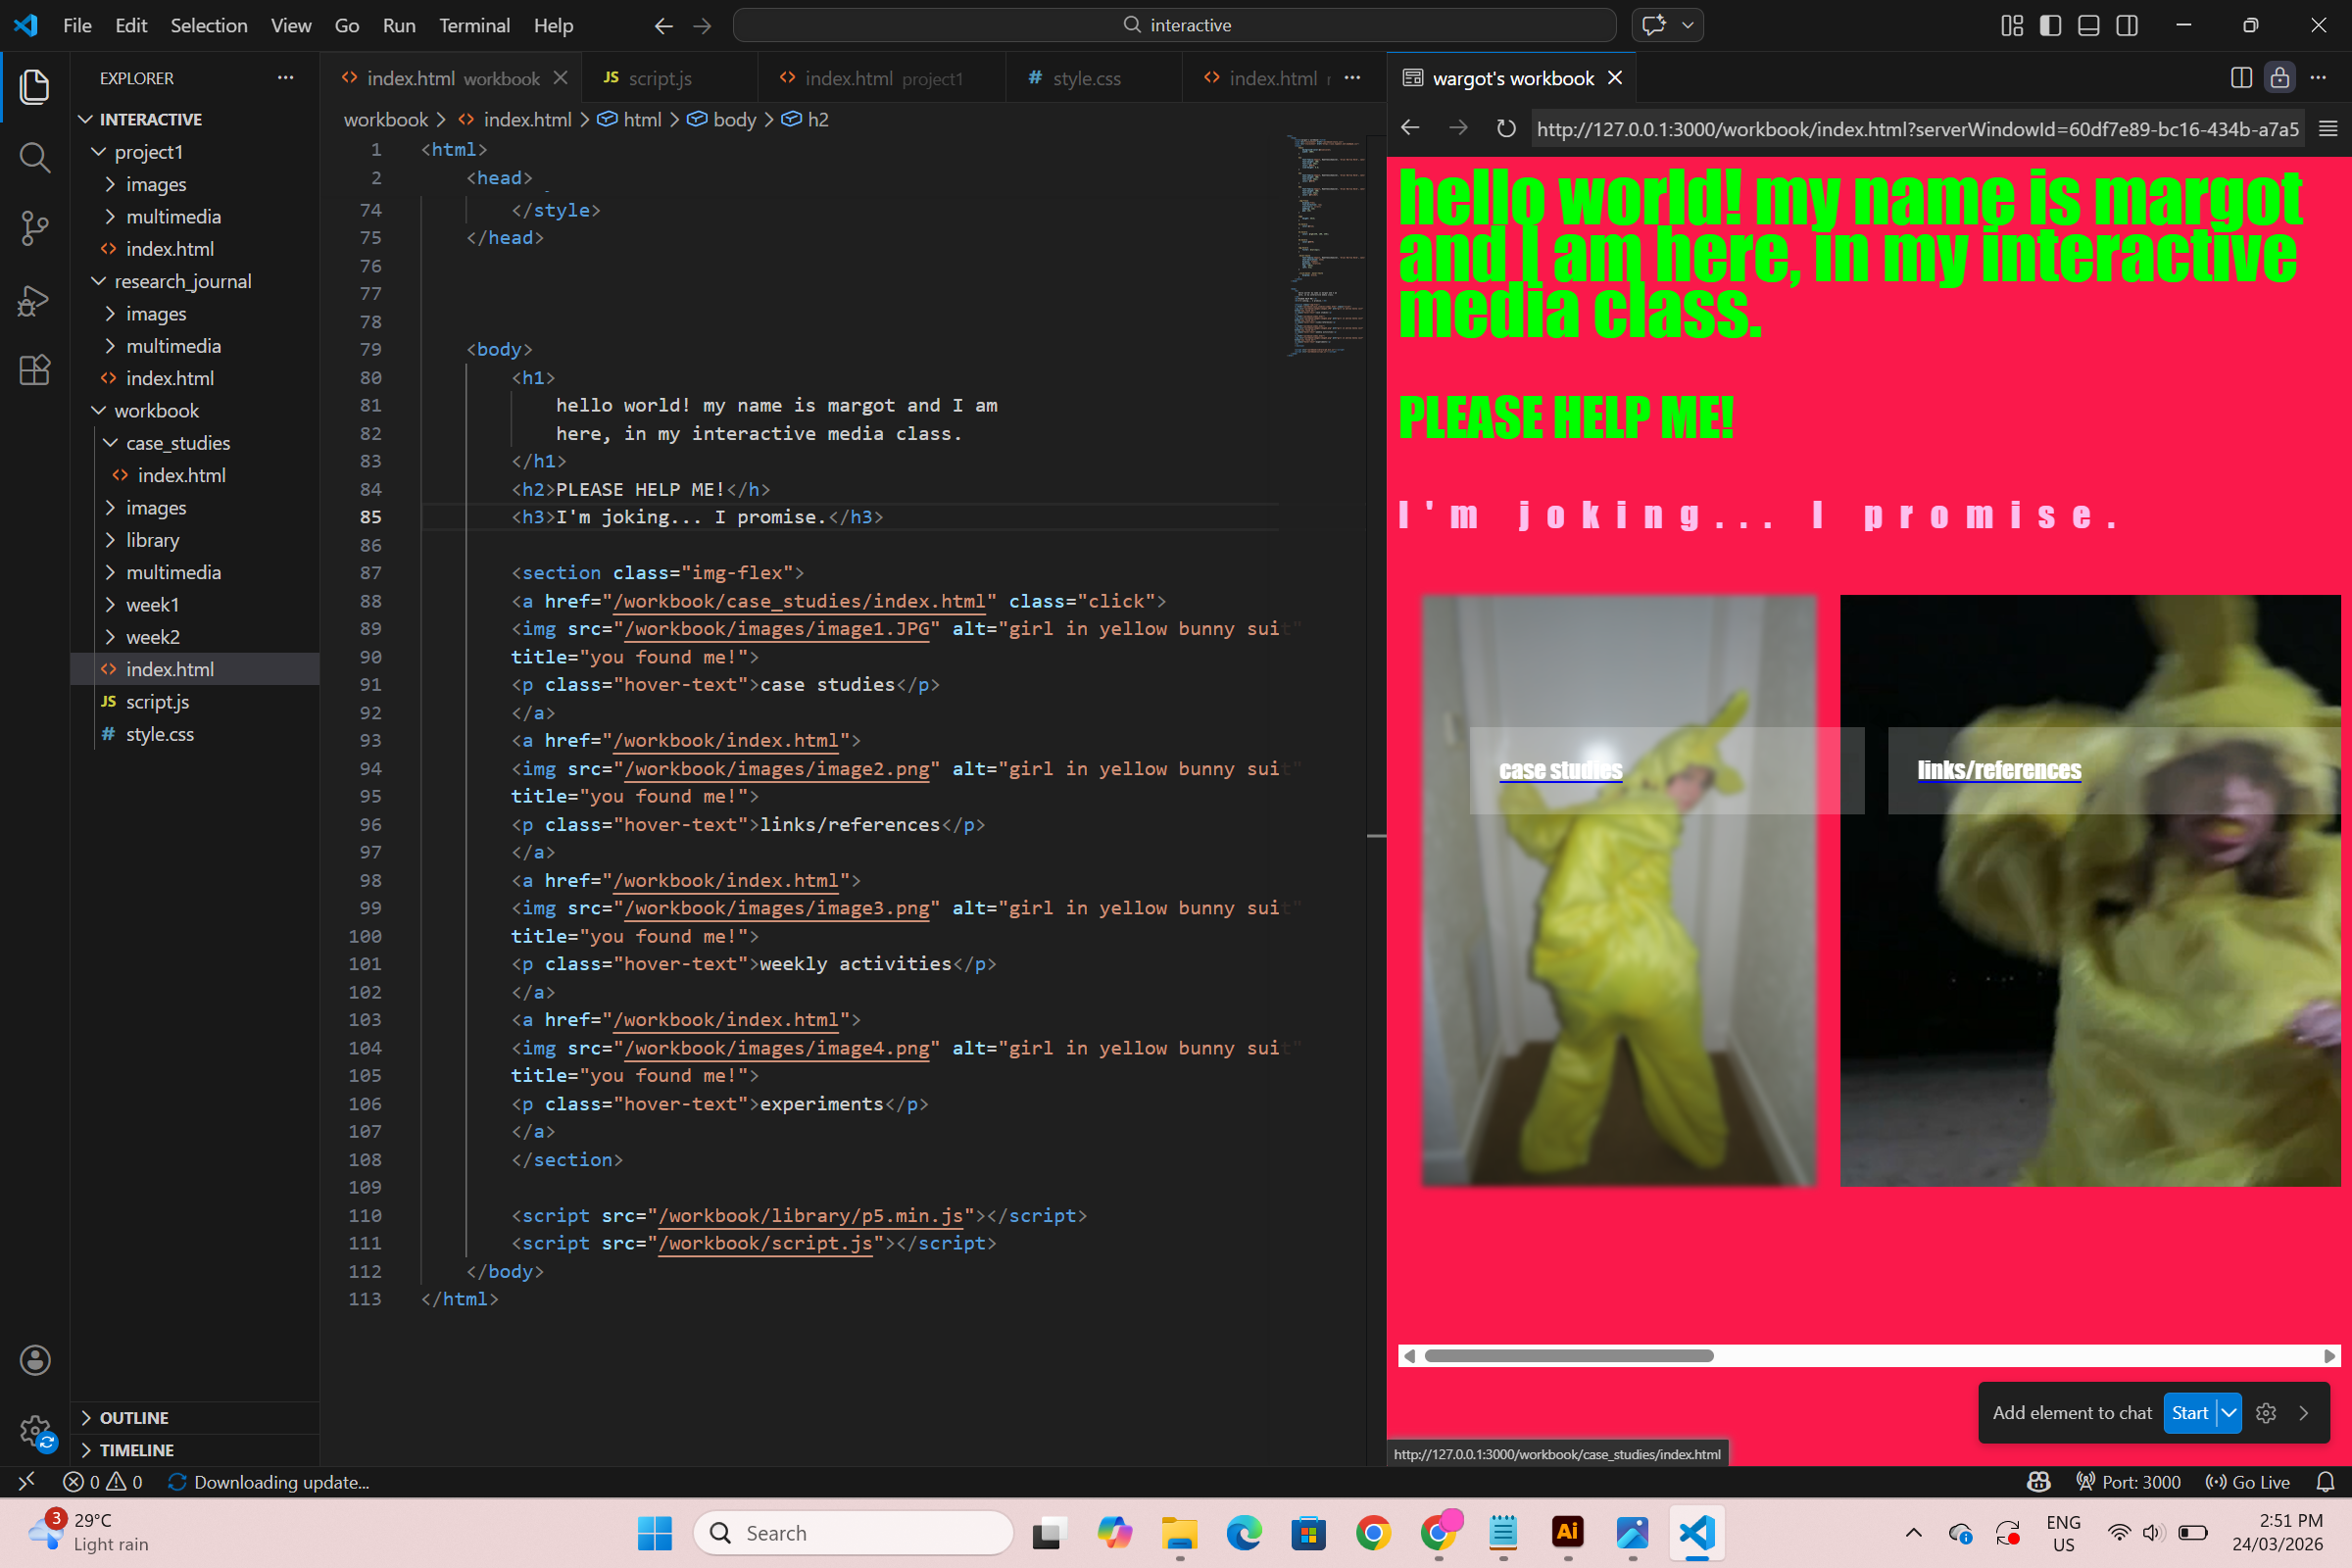Click the Start button for add element
Screen dimensions: 2352x1568
2189,1413
